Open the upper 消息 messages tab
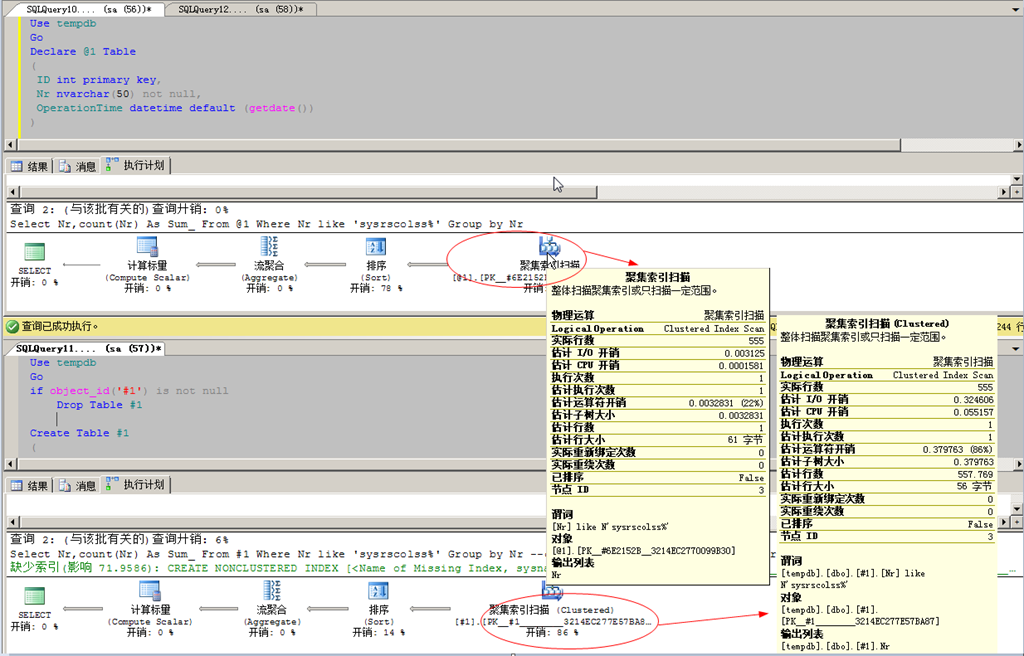Screen dimensions: 1024x656 click(x=78, y=166)
